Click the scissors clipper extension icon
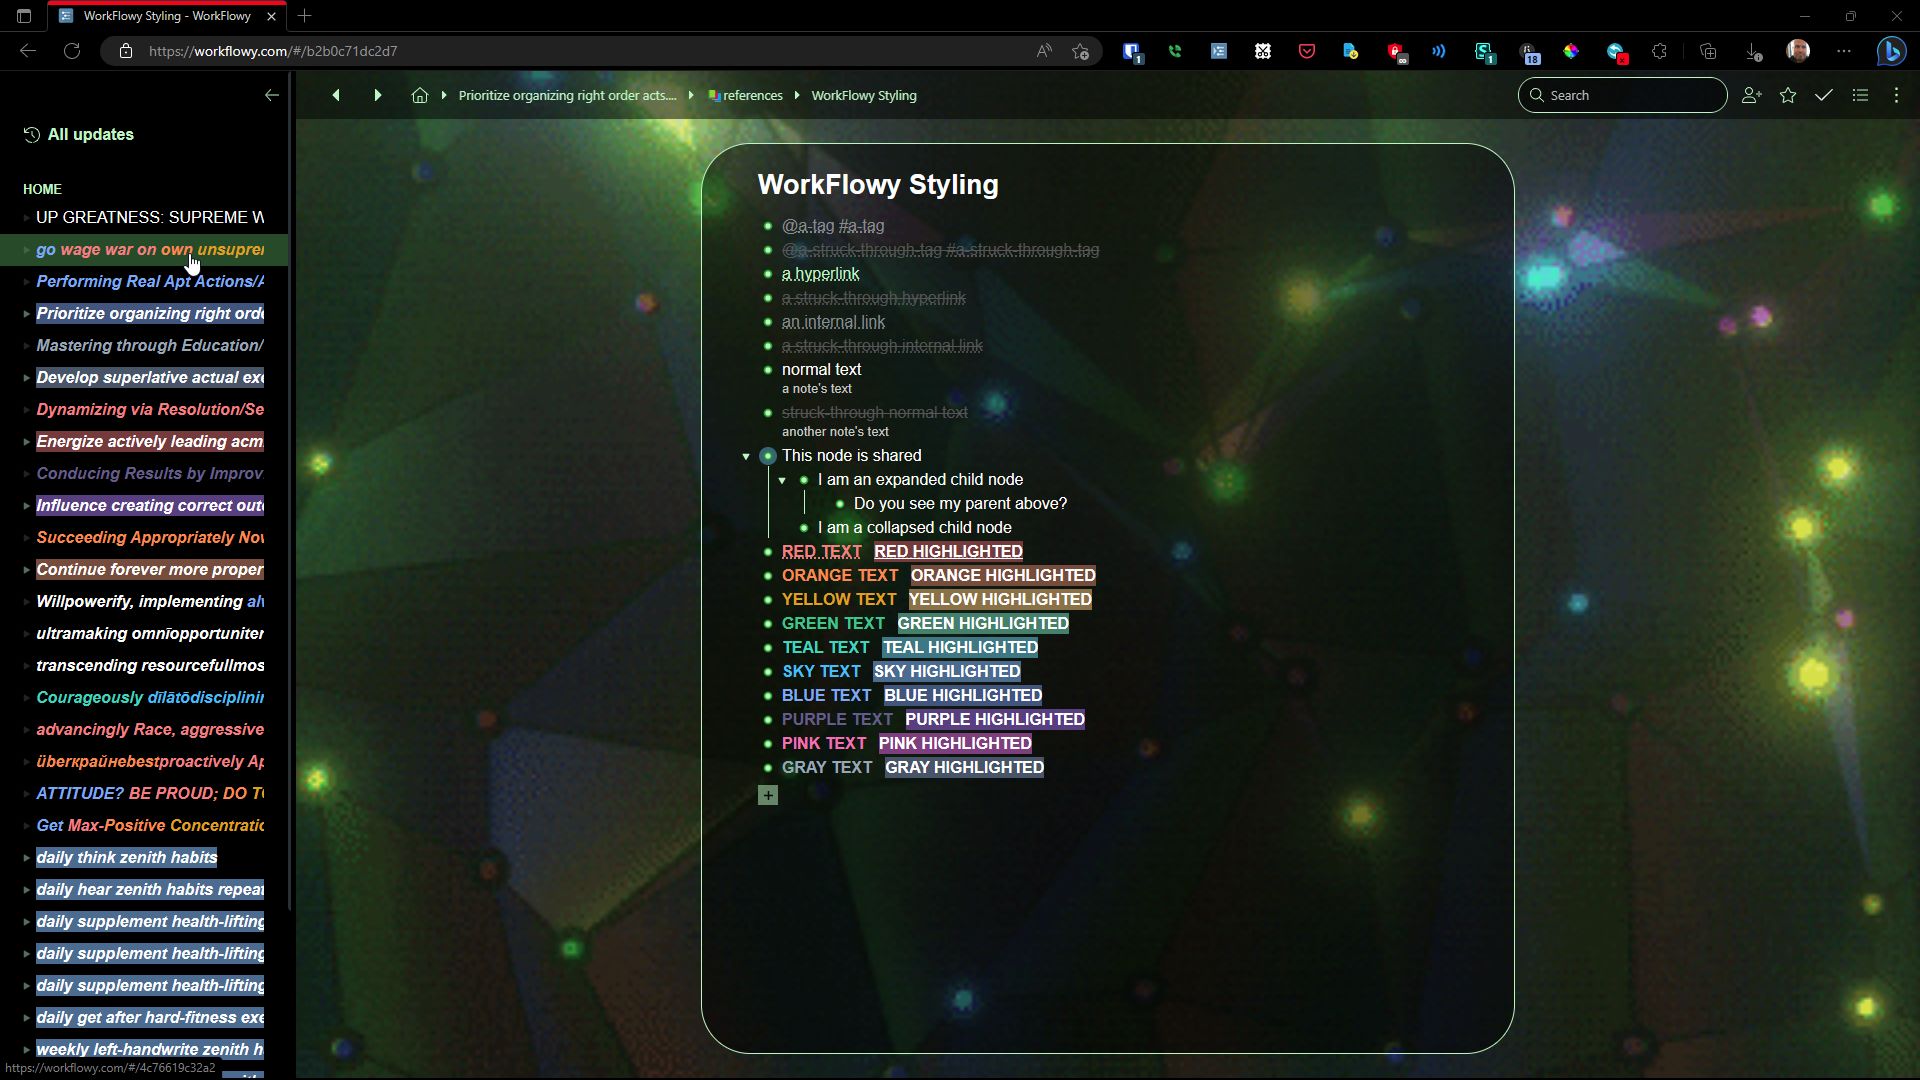This screenshot has width=1920, height=1080. pos(1263,51)
